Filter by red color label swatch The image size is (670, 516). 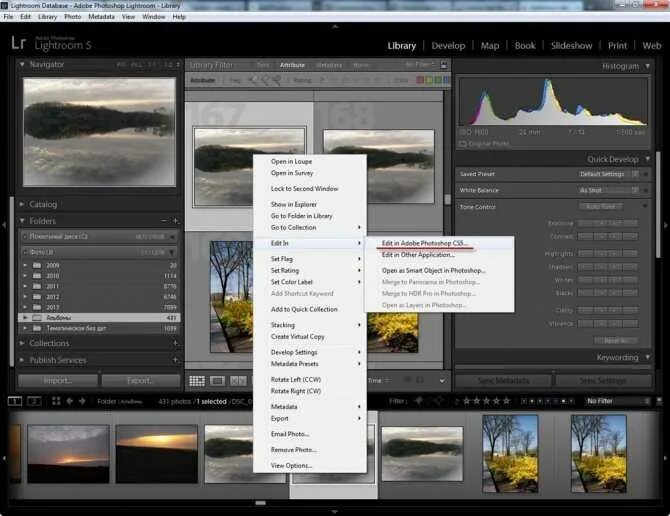click(420, 80)
